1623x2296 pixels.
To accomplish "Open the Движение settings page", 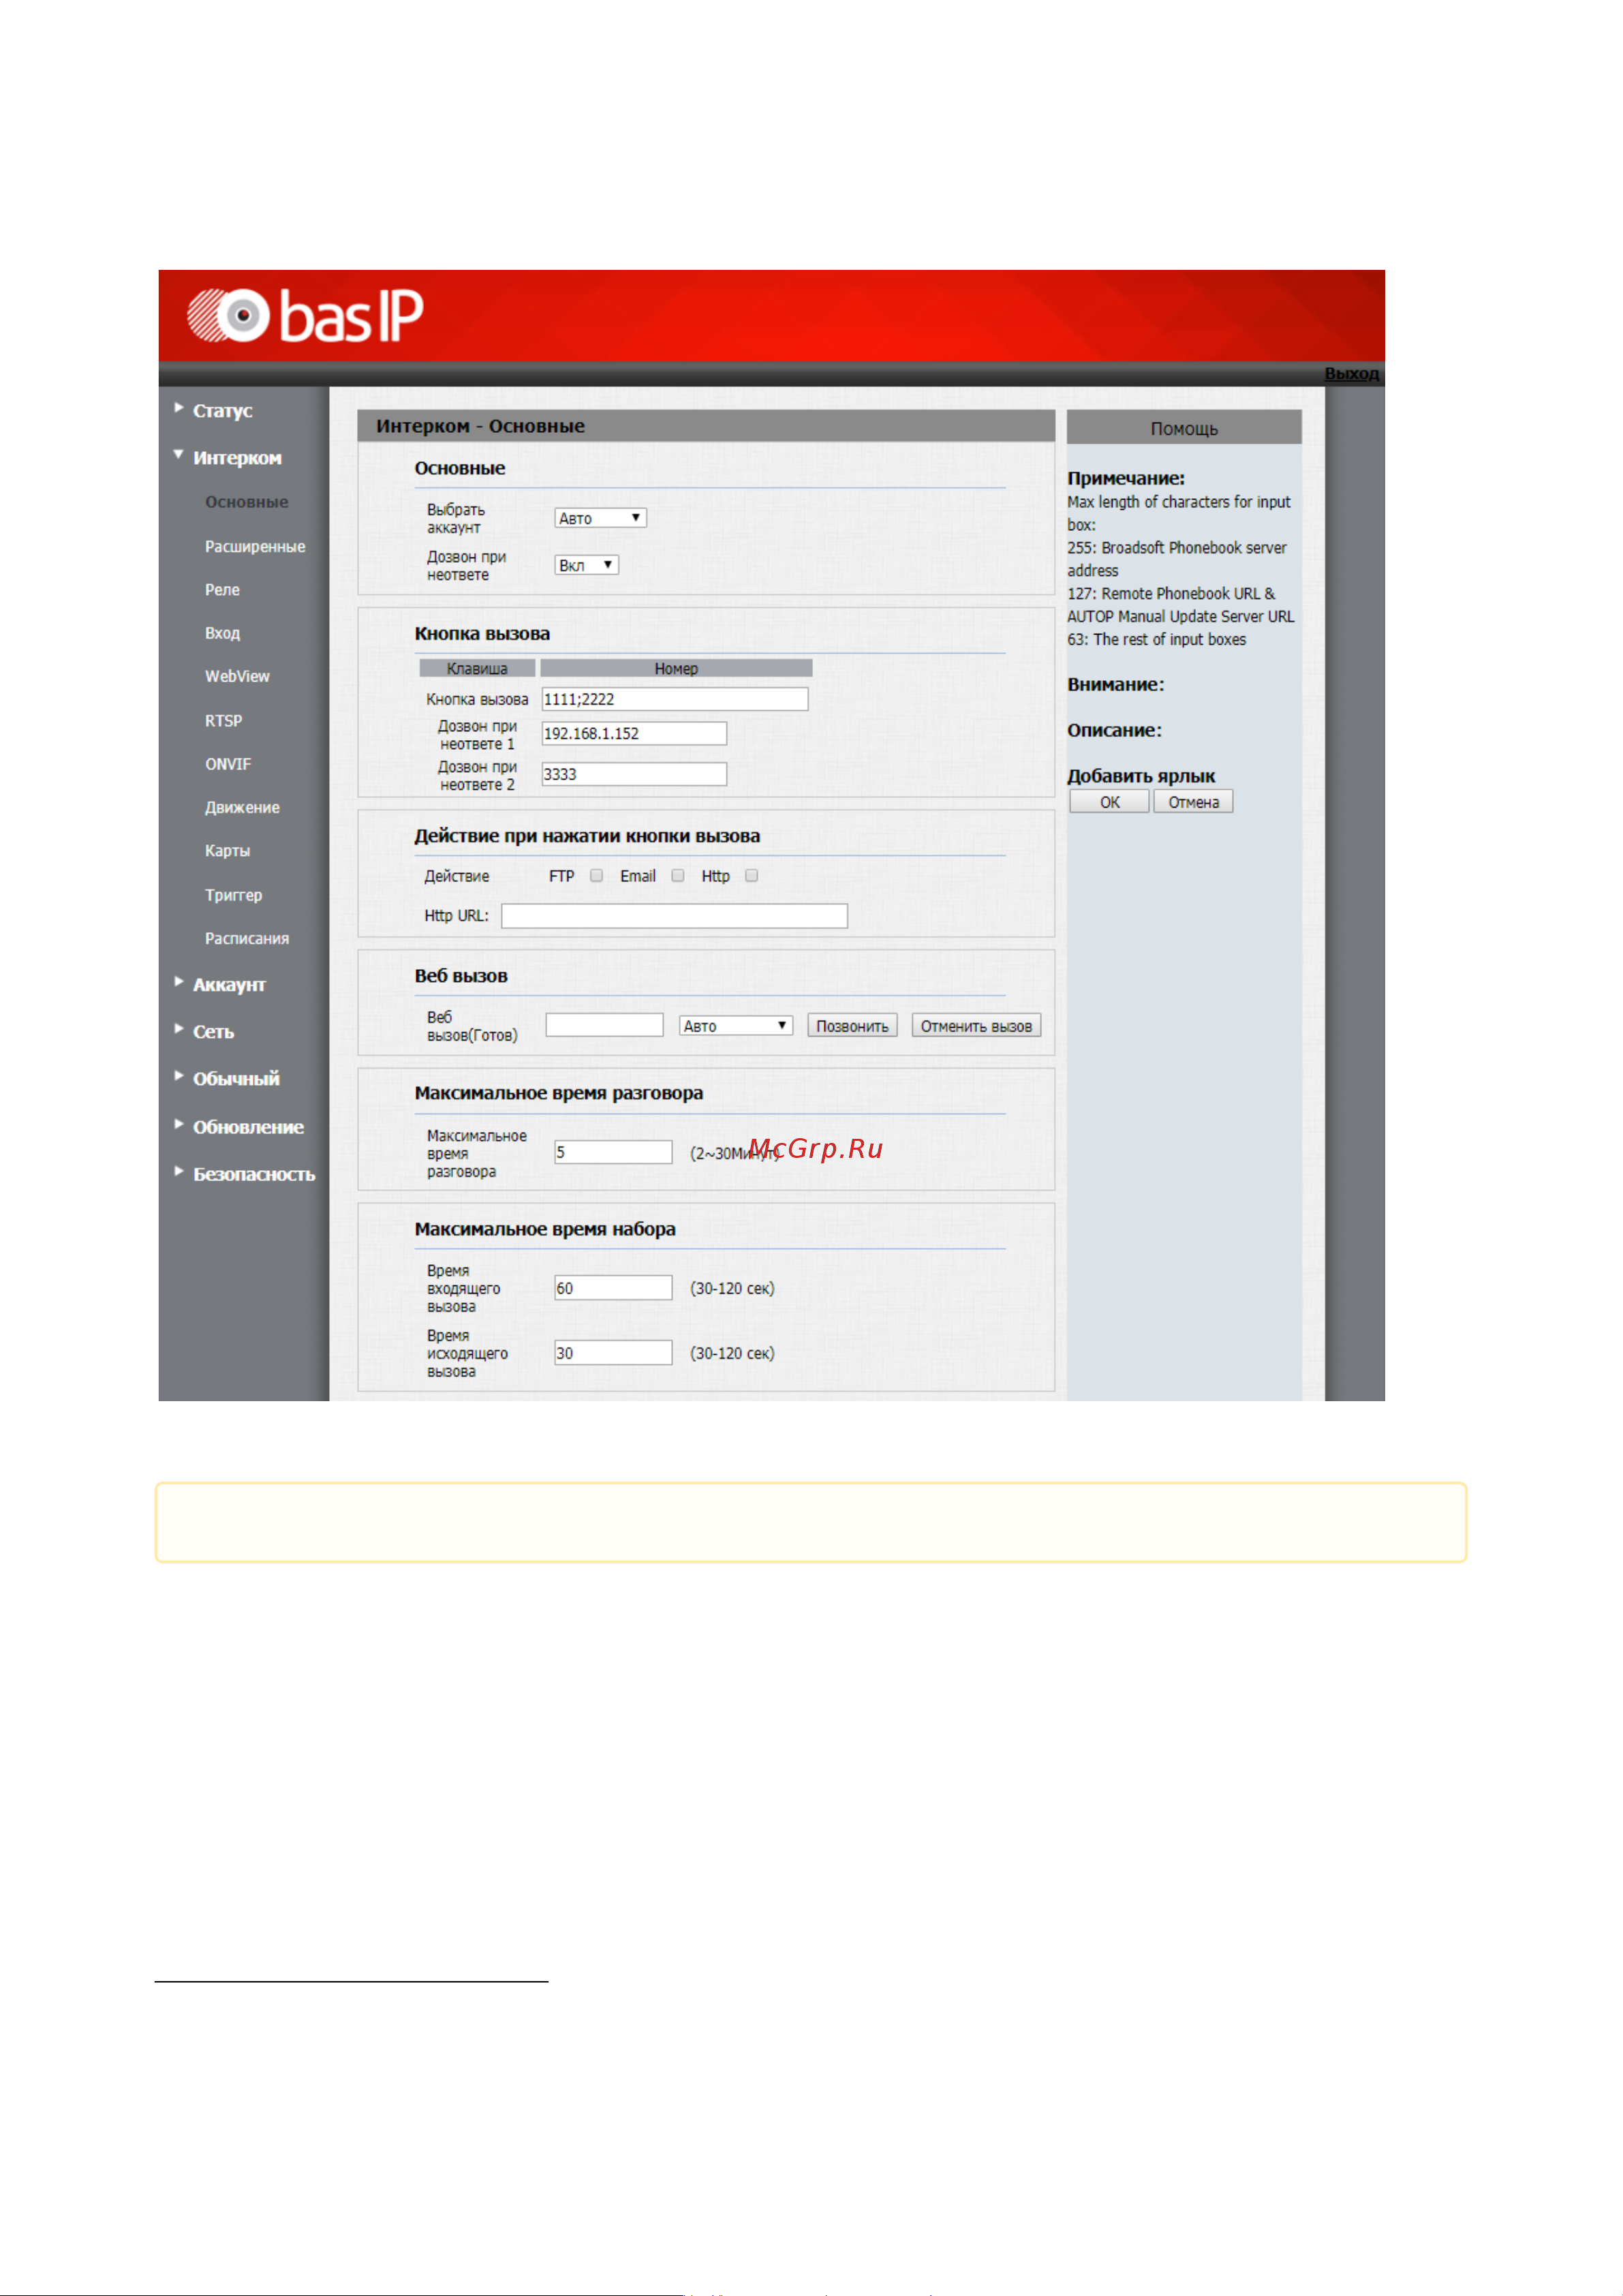I will tap(242, 807).
